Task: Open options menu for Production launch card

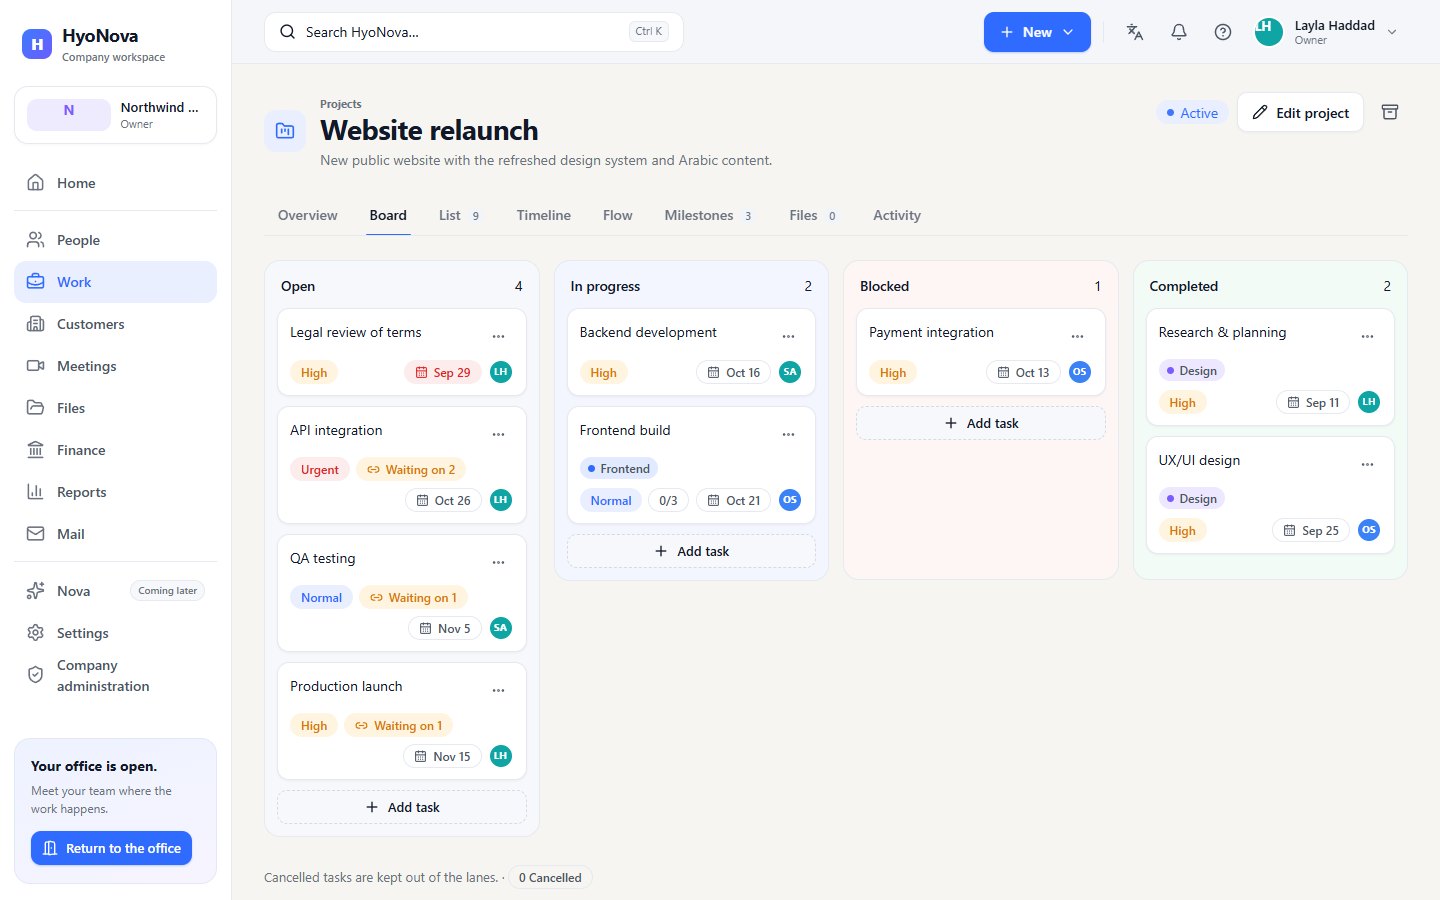Action: tap(499, 690)
